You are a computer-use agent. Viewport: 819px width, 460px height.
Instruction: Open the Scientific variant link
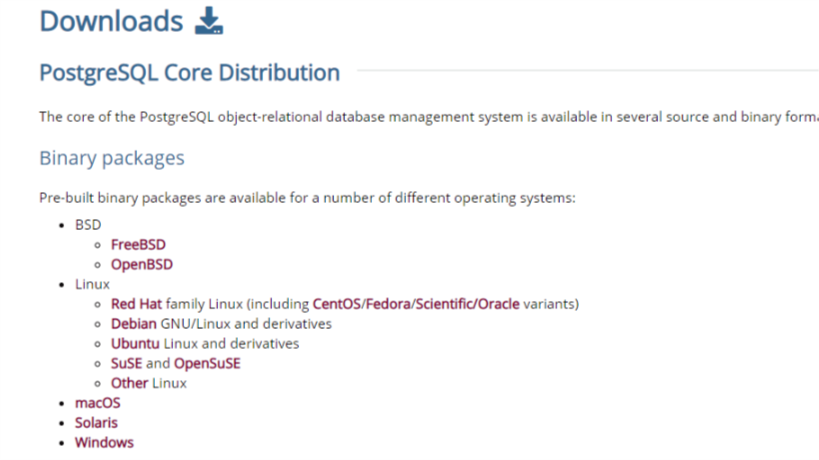click(x=444, y=304)
